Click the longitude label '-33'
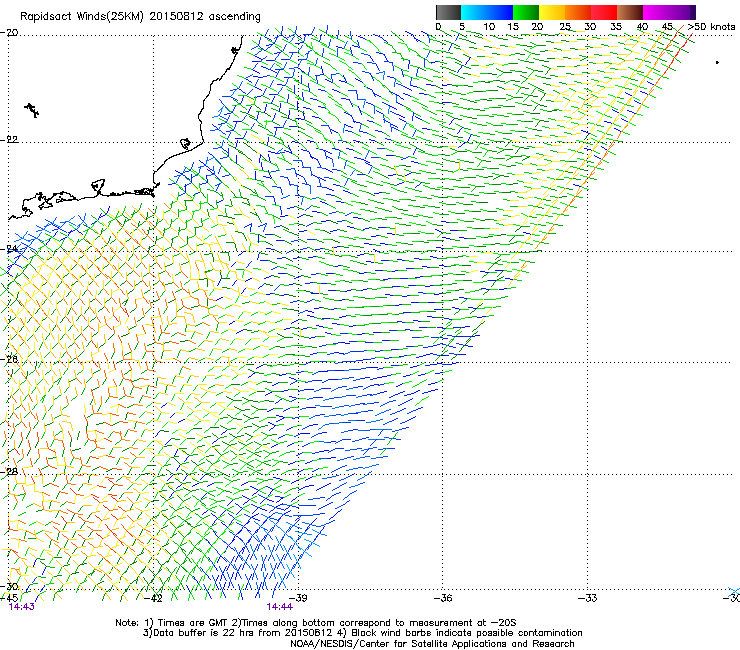740x650 pixels. (x=588, y=598)
